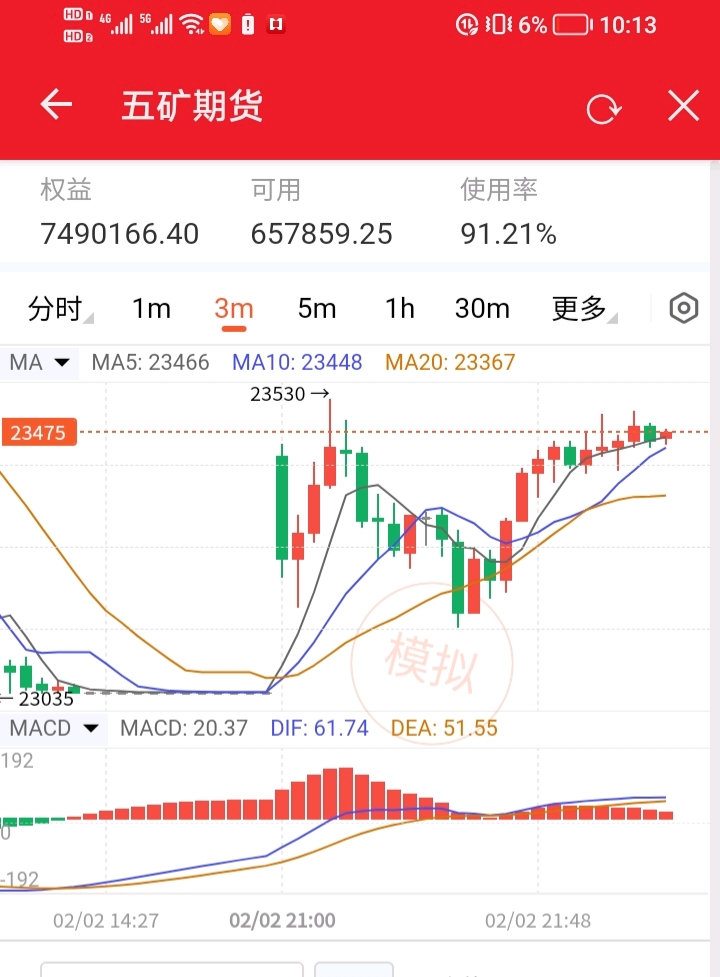Tap DEA: 51.55 value
The image size is (720, 977).
(x=444, y=728)
